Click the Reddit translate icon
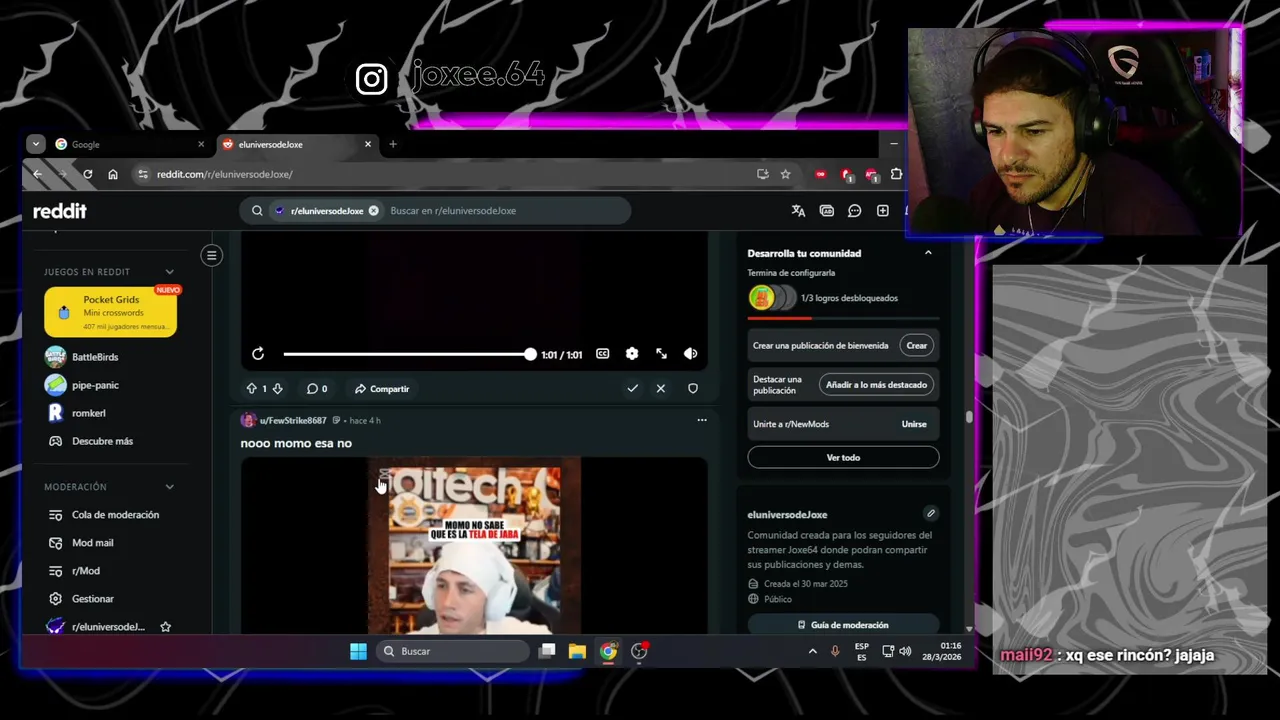Screen dimensions: 1280x720 click(798, 211)
